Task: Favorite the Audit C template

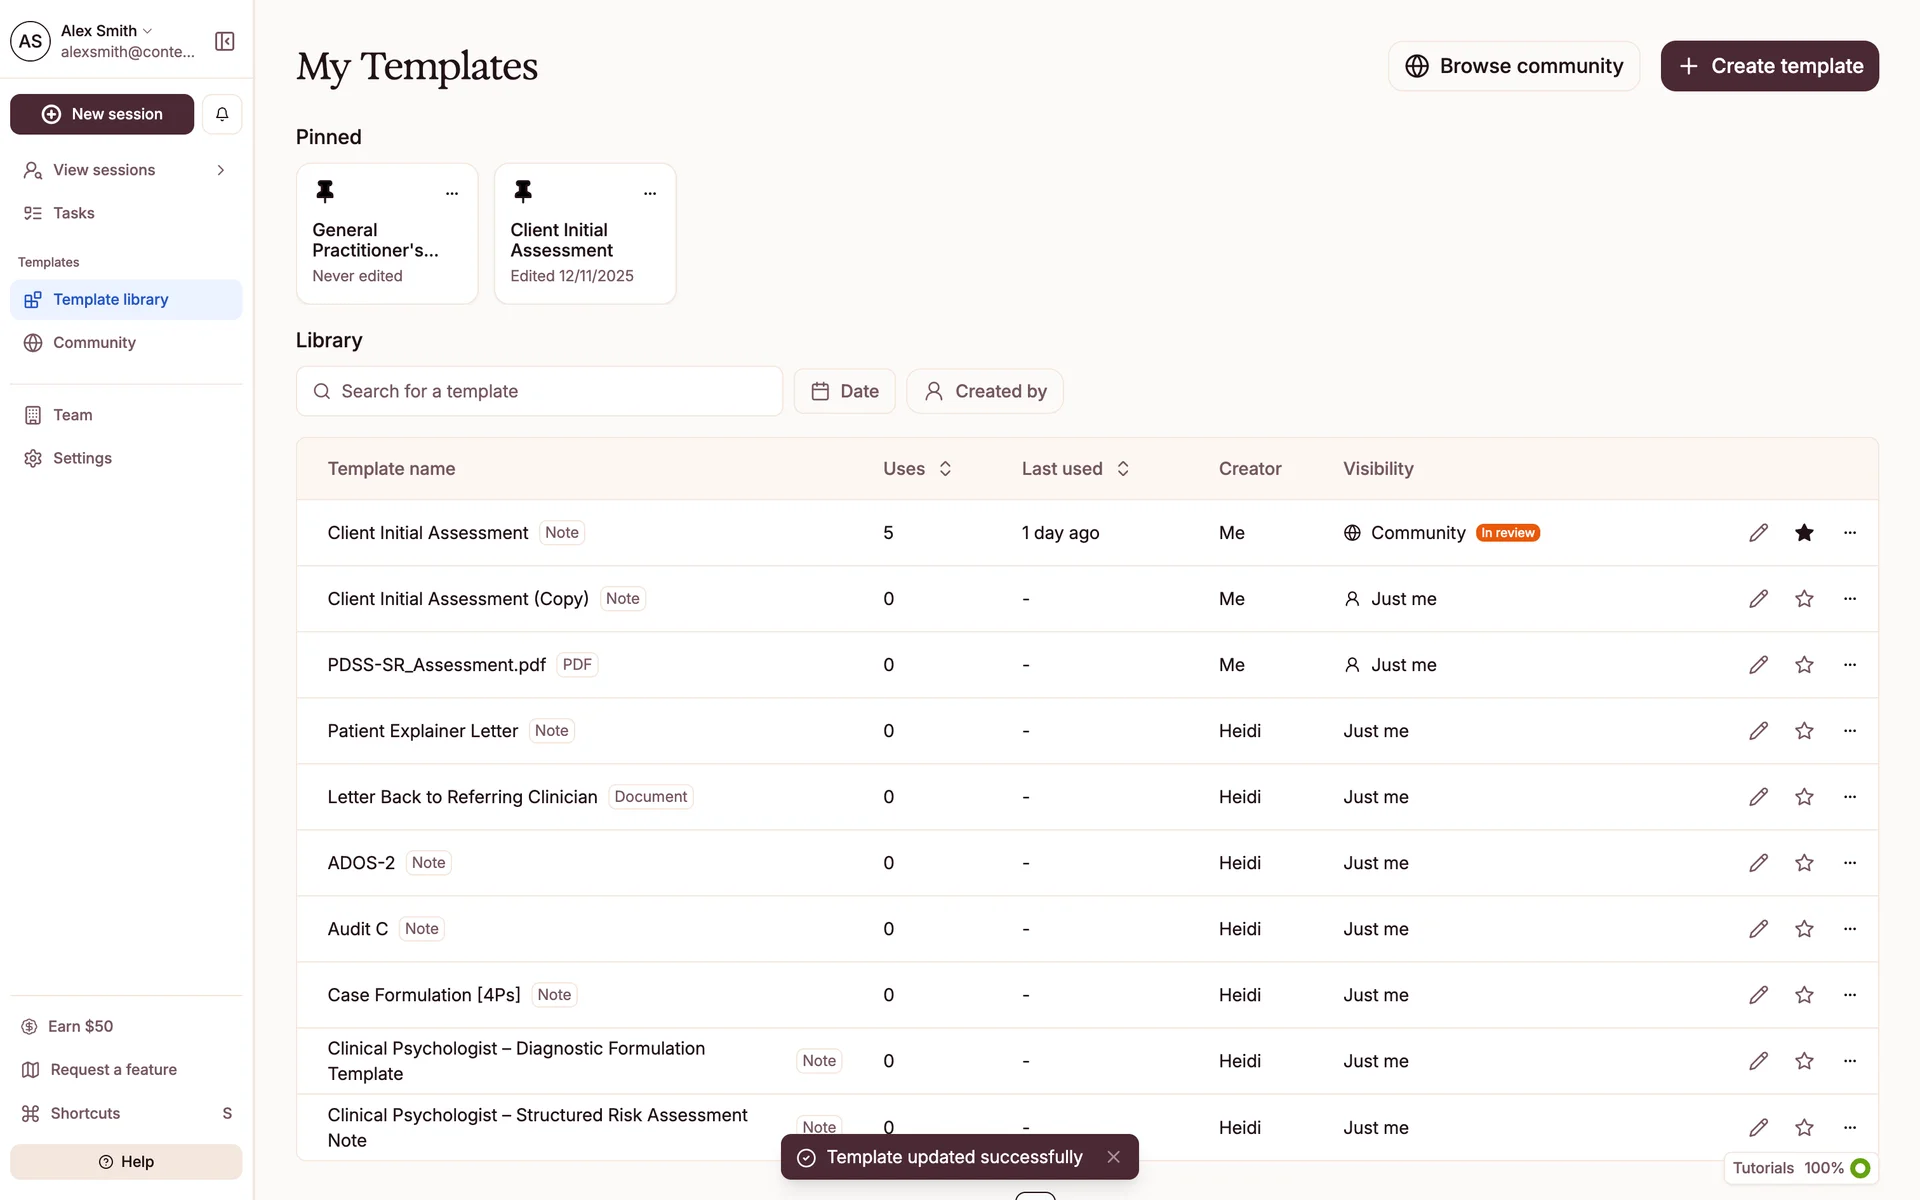Action: point(1804,929)
